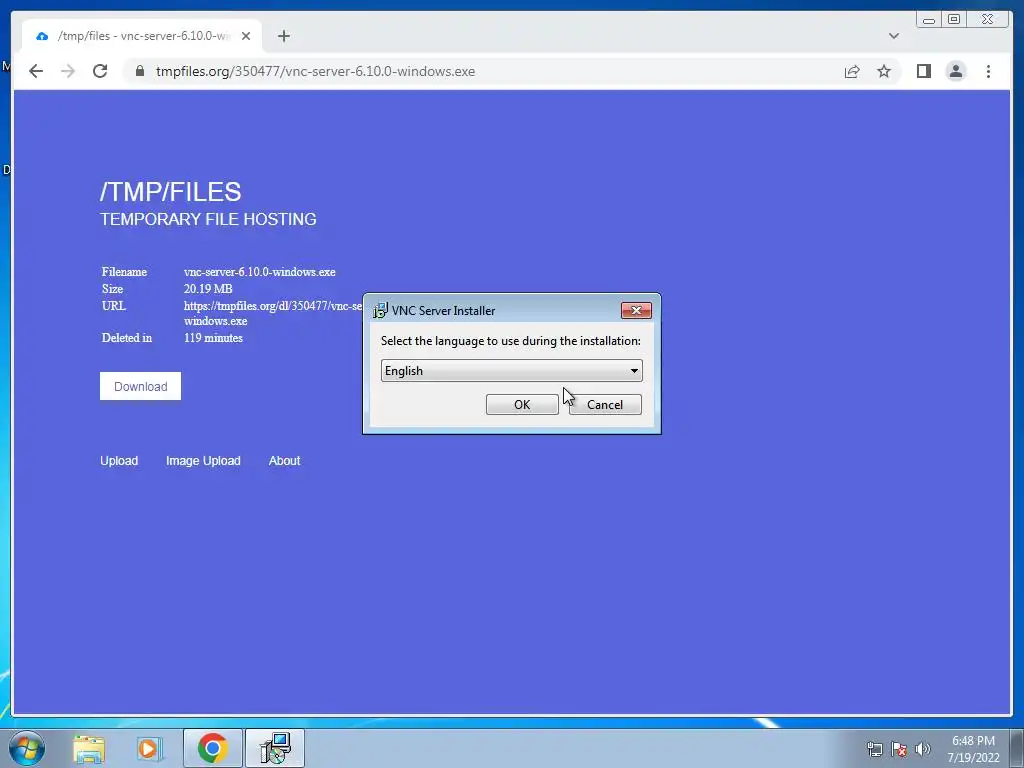This screenshot has width=1024, height=768.
Task: Click the 20.19 MB size value
Action: 208,289
